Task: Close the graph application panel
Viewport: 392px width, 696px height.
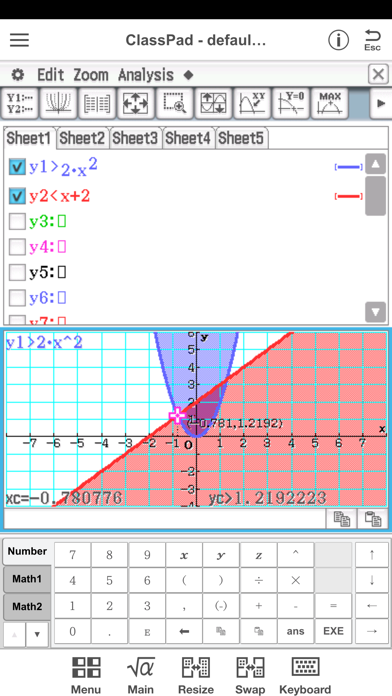Action: point(378,74)
